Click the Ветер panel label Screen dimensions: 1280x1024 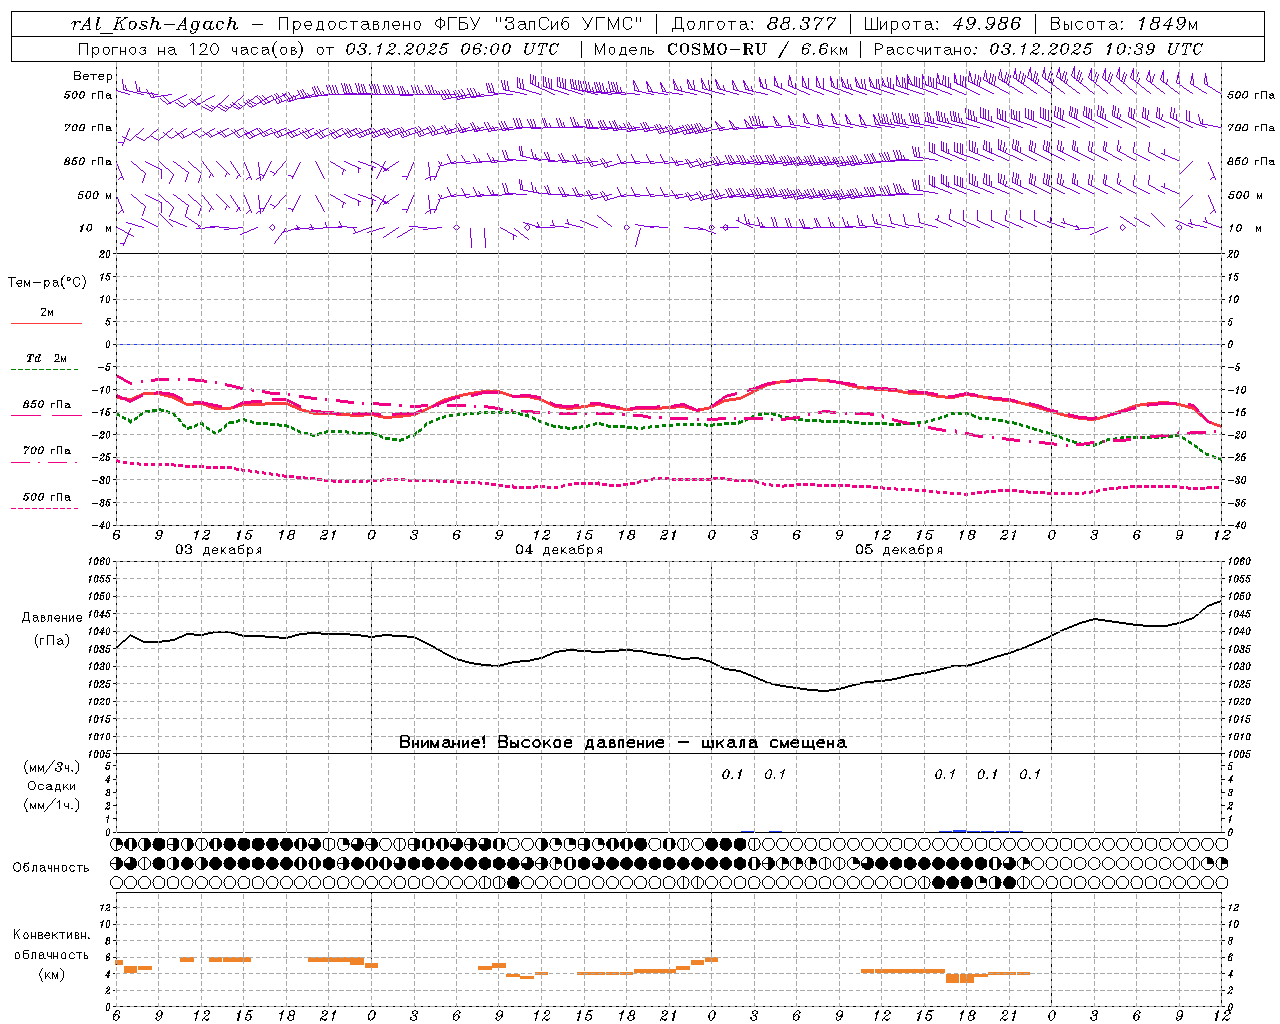coord(92,76)
